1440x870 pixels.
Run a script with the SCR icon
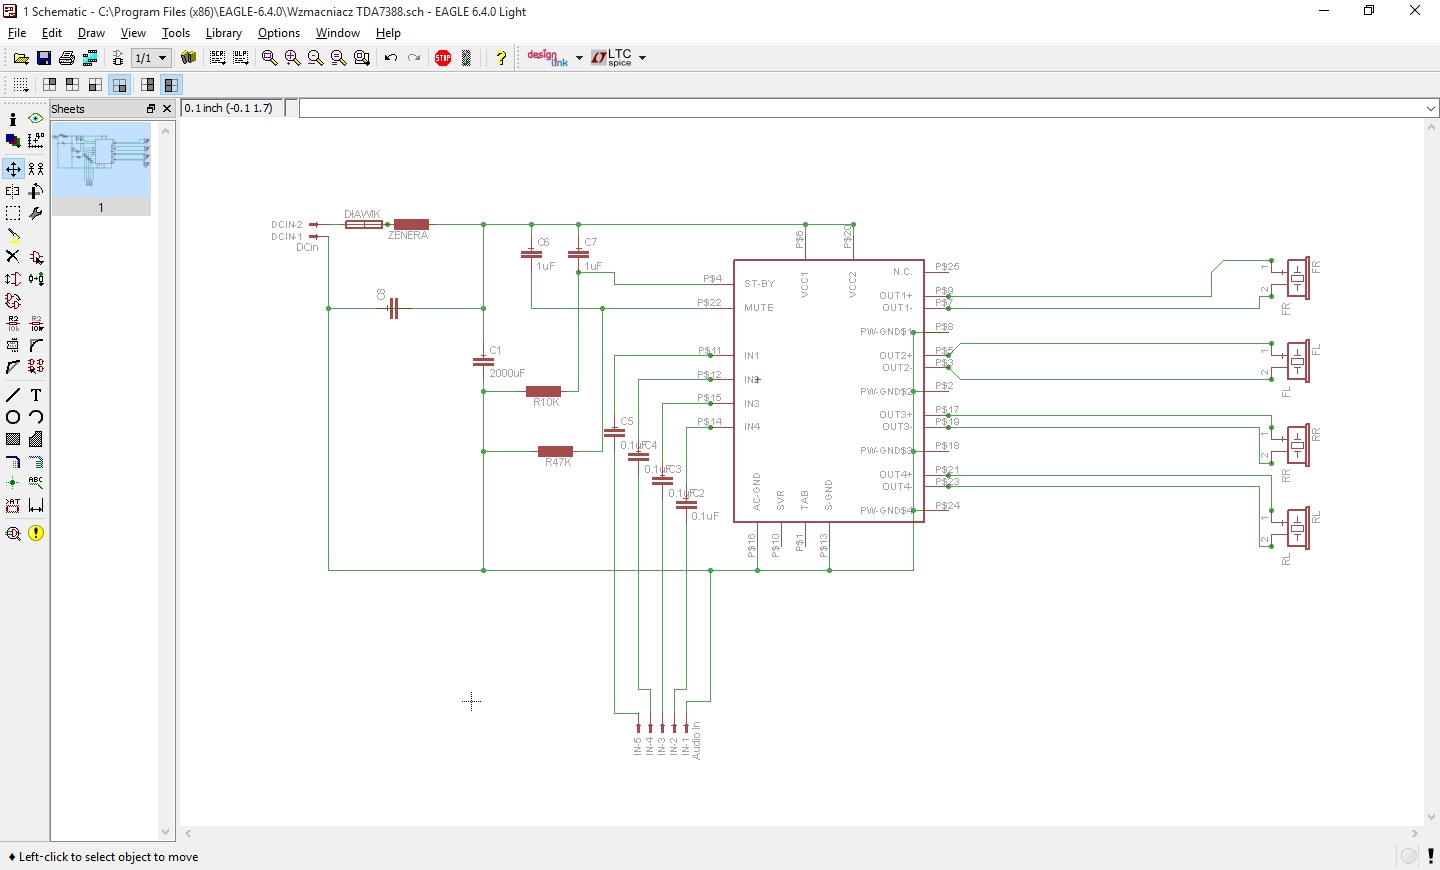pyautogui.click(x=217, y=58)
